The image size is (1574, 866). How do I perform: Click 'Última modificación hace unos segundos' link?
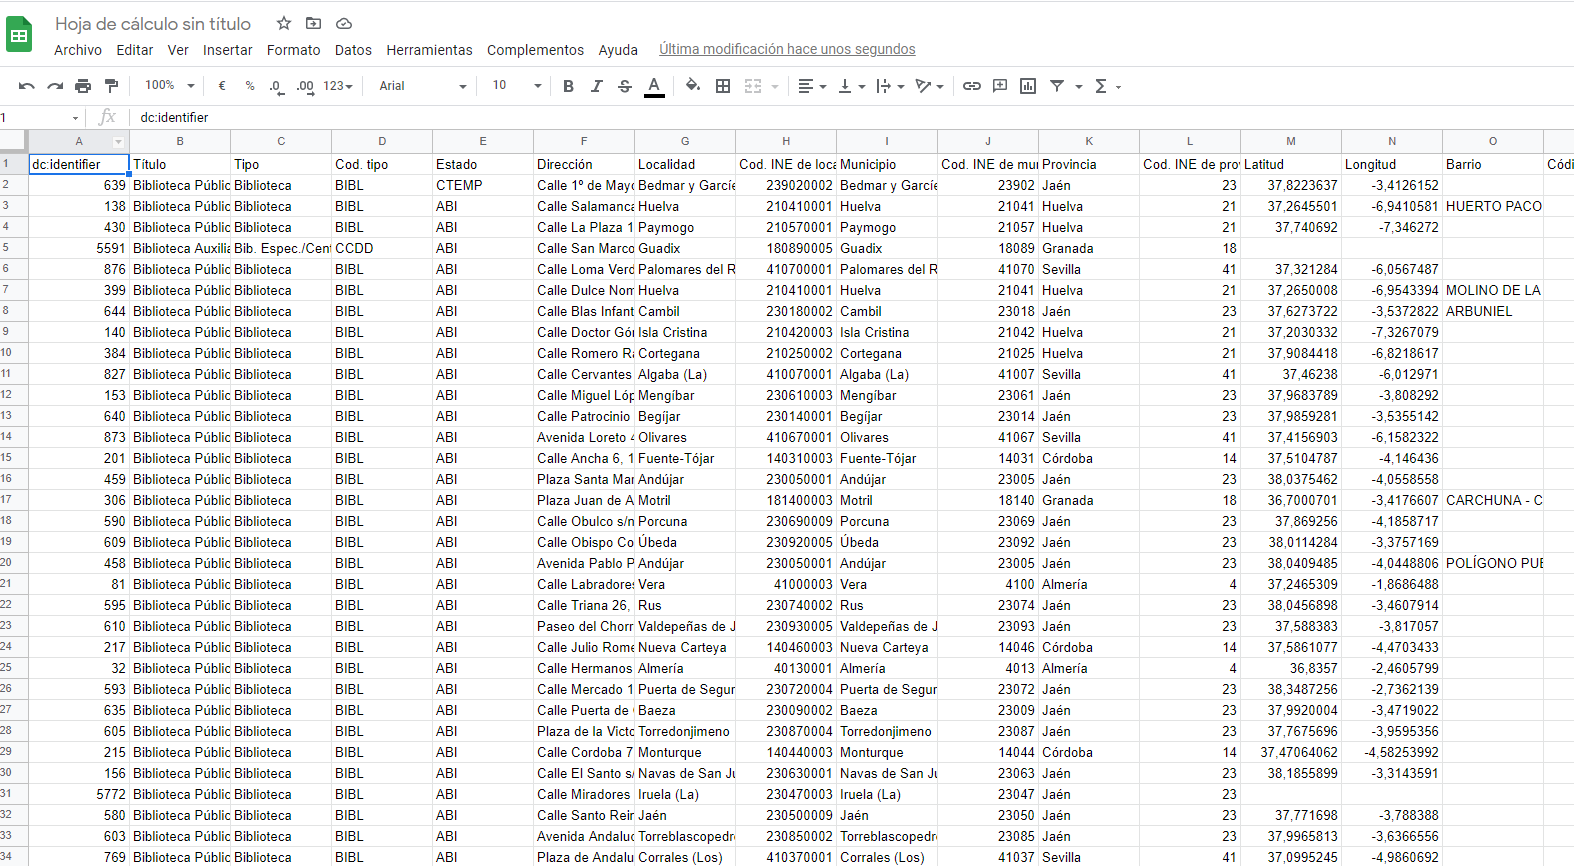point(787,49)
